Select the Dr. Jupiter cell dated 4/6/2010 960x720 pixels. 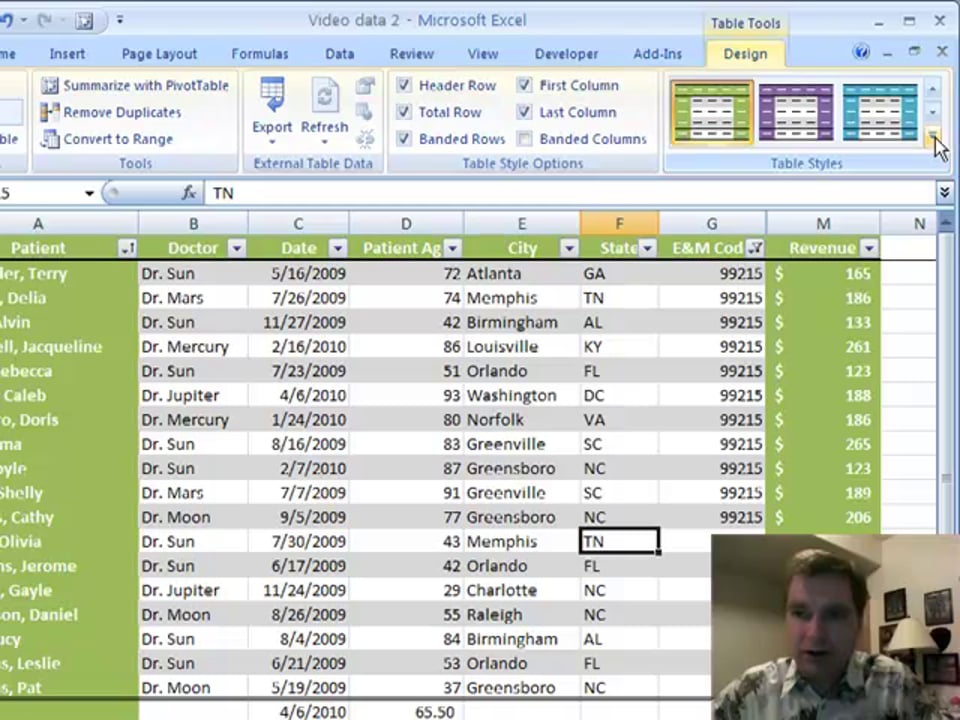coord(193,396)
